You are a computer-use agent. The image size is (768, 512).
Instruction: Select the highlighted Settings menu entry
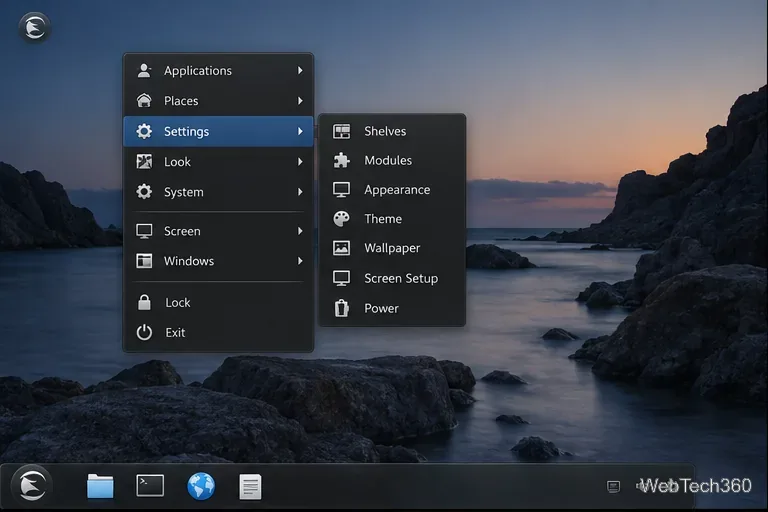coord(218,131)
